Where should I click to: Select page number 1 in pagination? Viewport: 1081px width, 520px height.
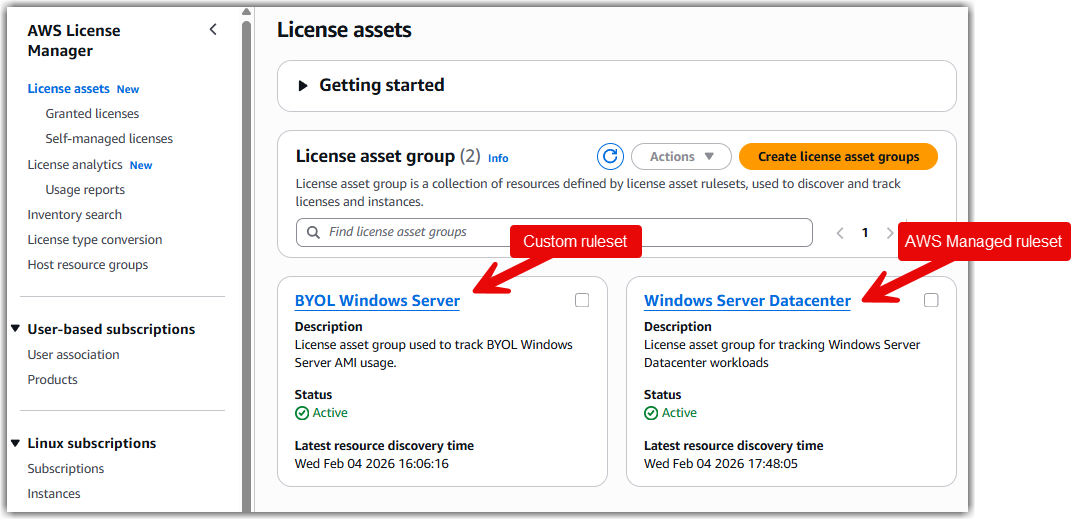(865, 233)
